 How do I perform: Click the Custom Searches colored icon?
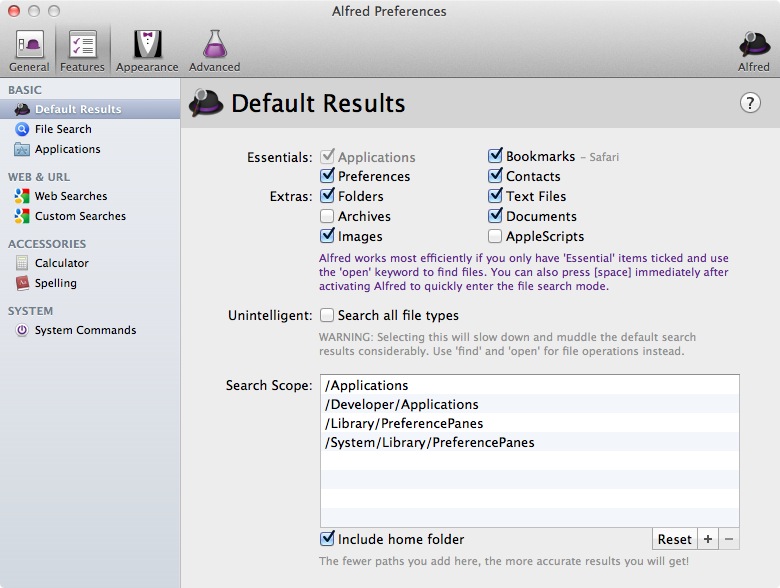22,216
